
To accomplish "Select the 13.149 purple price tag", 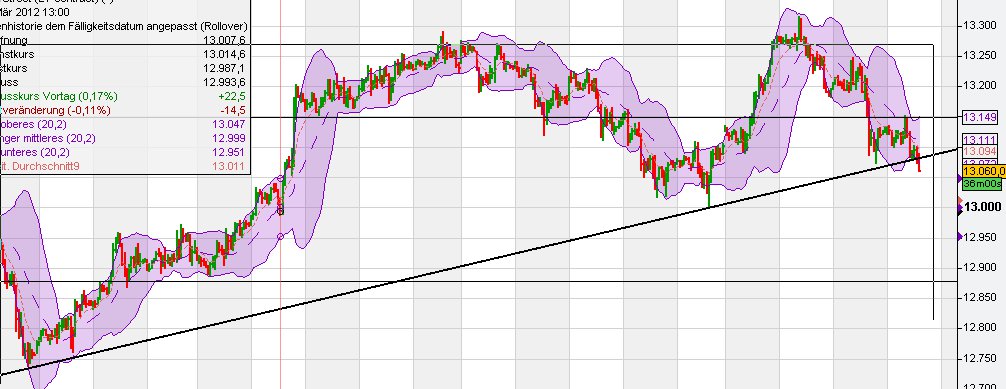I will point(979,116).
